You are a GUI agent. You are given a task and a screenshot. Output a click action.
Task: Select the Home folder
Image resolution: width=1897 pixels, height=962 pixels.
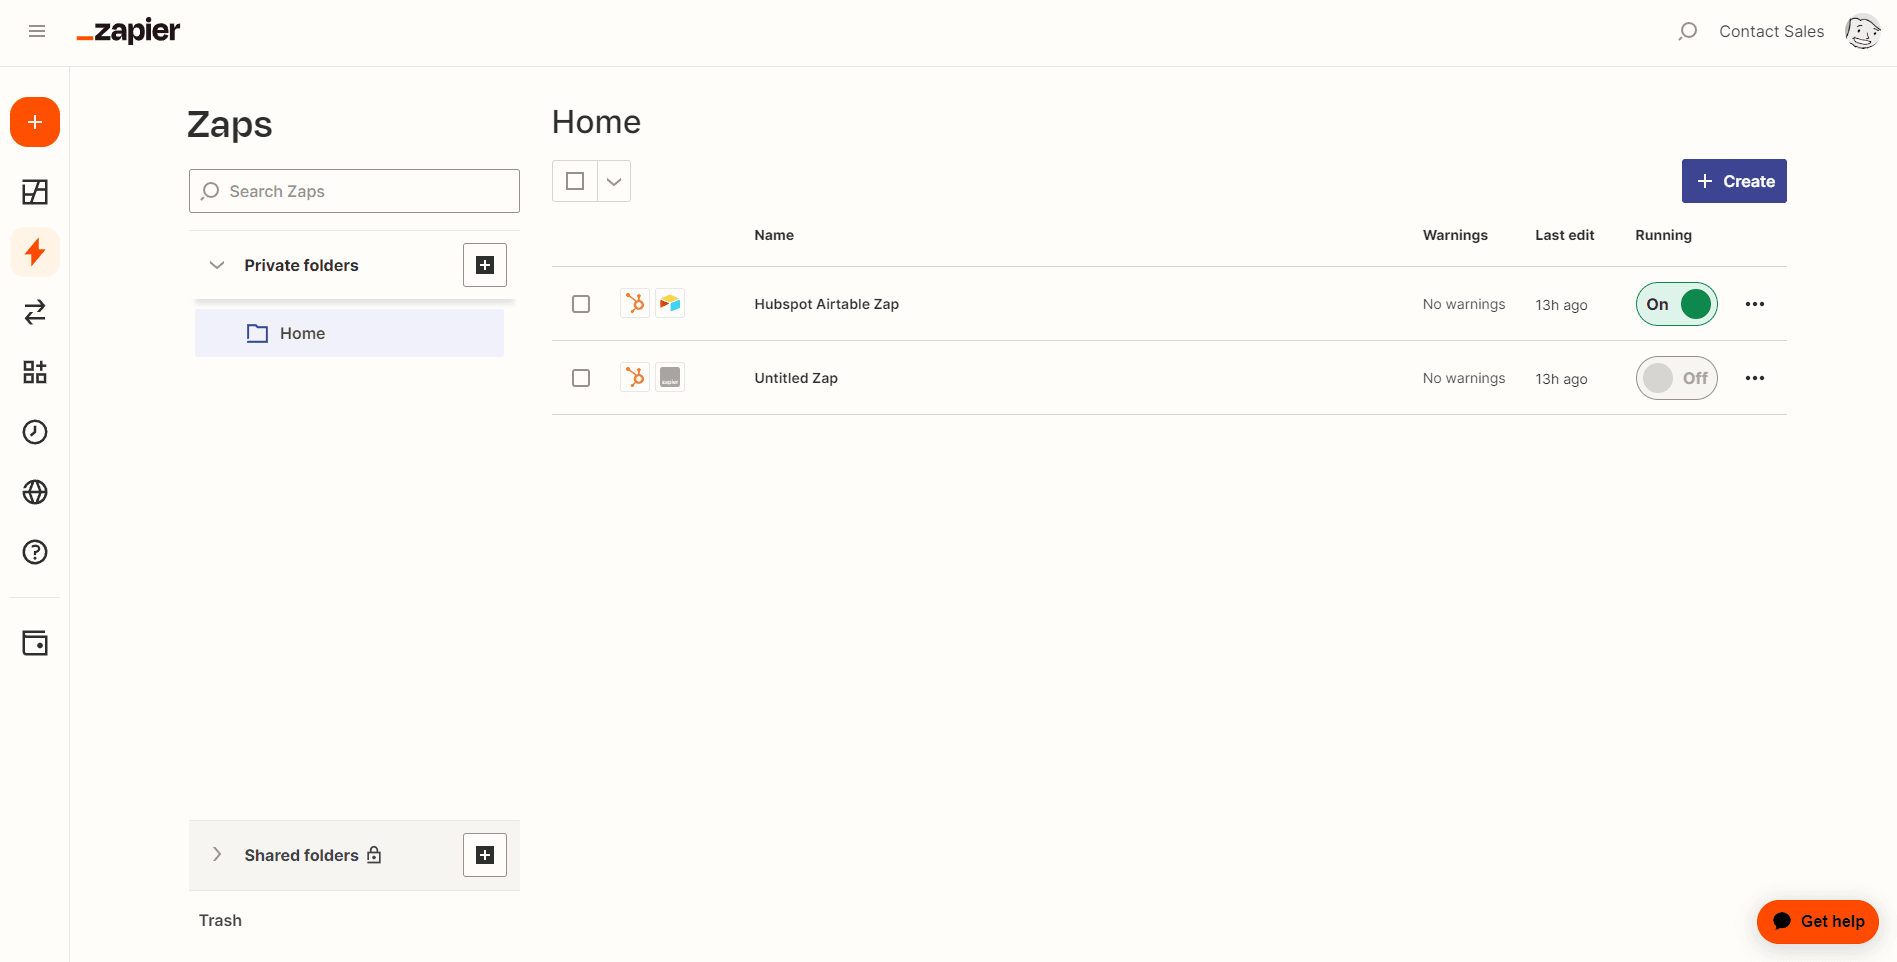pos(349,333)
